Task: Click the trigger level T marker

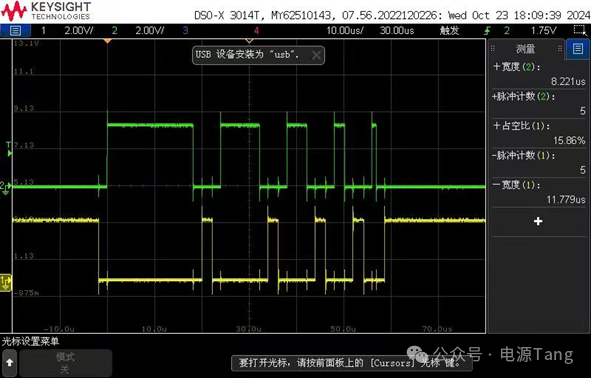Action: (x=9, y=148)
